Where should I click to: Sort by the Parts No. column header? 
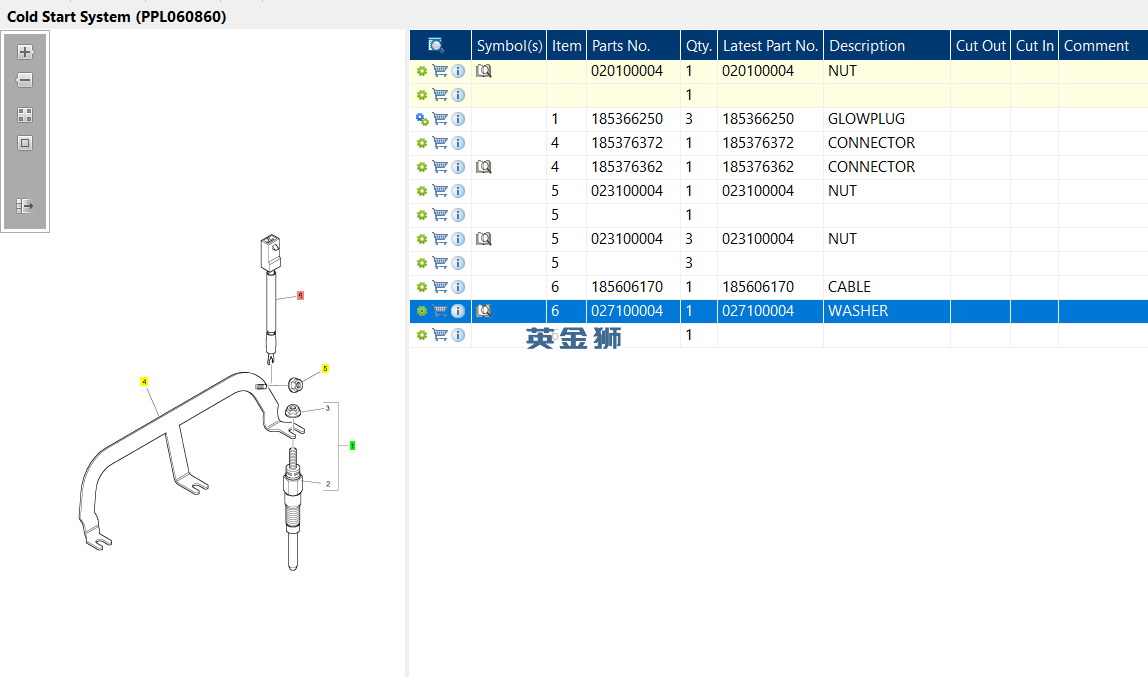tap(621, 45)
